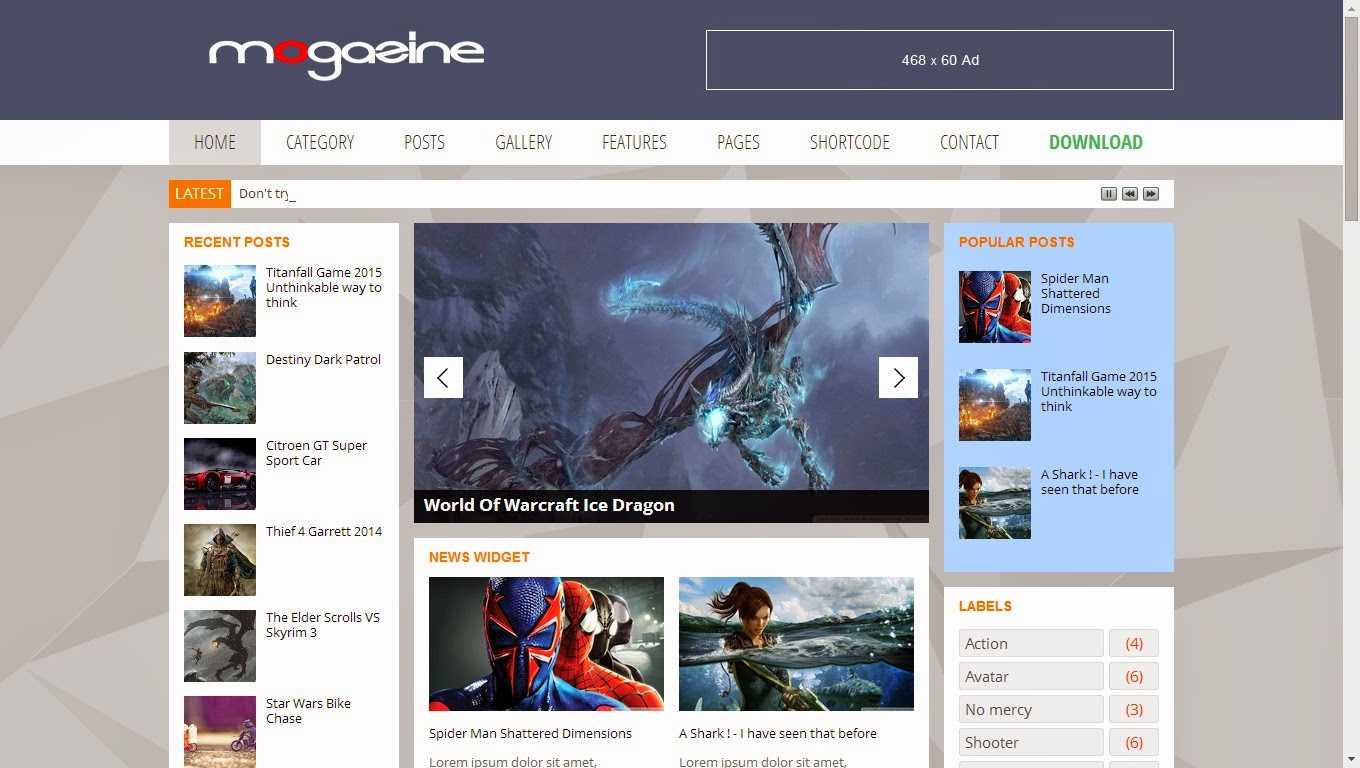The height and width of the screenshot is (768, 1360).
Task: Advance slider with right arrow
Action: coord(898,377)
